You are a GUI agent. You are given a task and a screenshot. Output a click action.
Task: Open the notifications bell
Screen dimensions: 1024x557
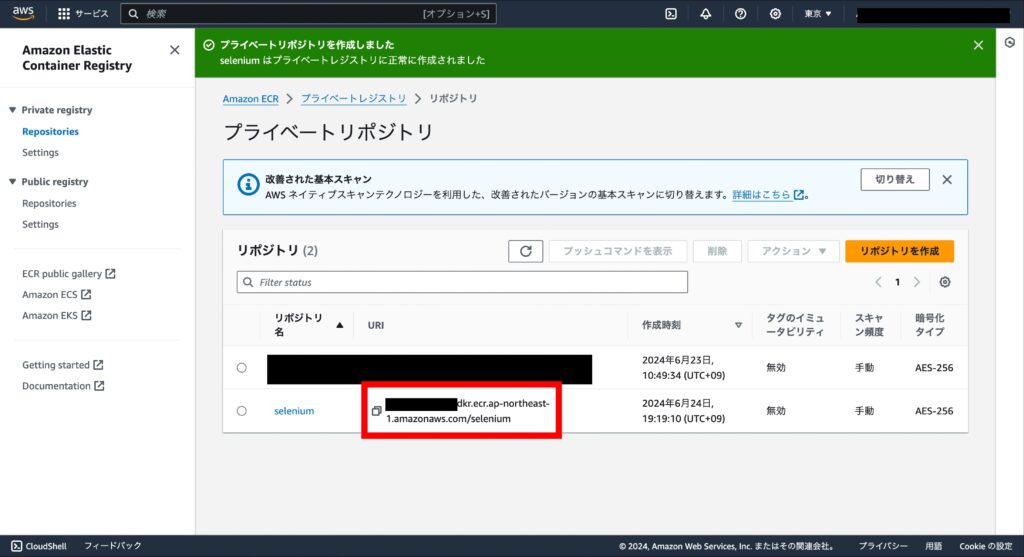(x=706, y=14)
